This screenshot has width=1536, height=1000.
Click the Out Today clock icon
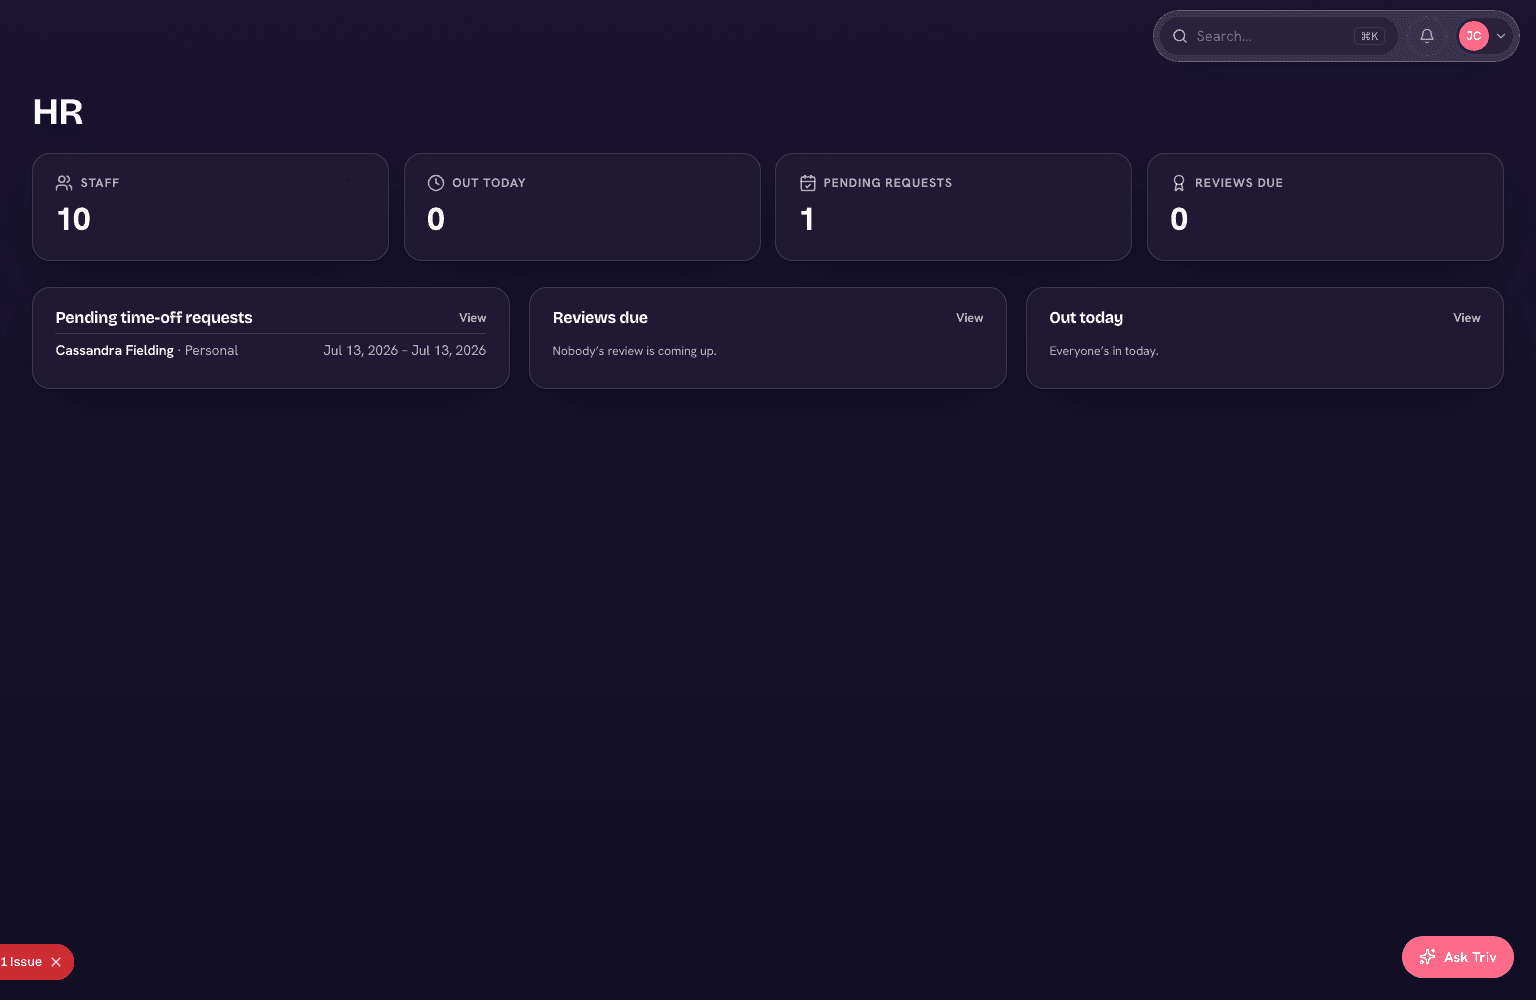[436, 183]
